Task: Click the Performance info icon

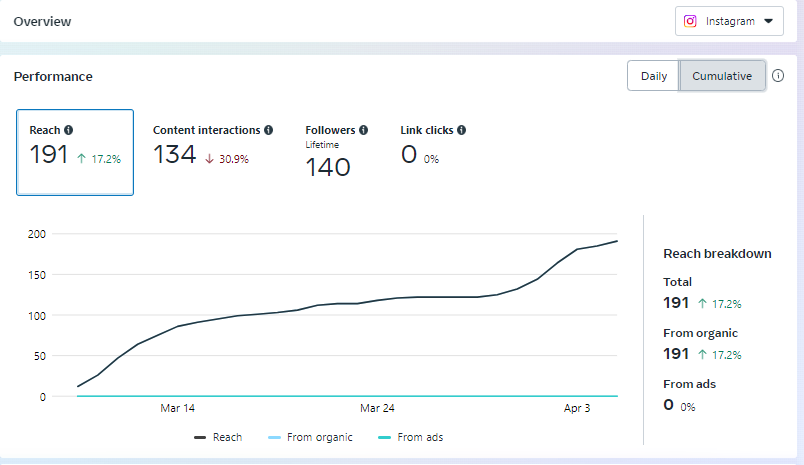Action: coord(778,76)
